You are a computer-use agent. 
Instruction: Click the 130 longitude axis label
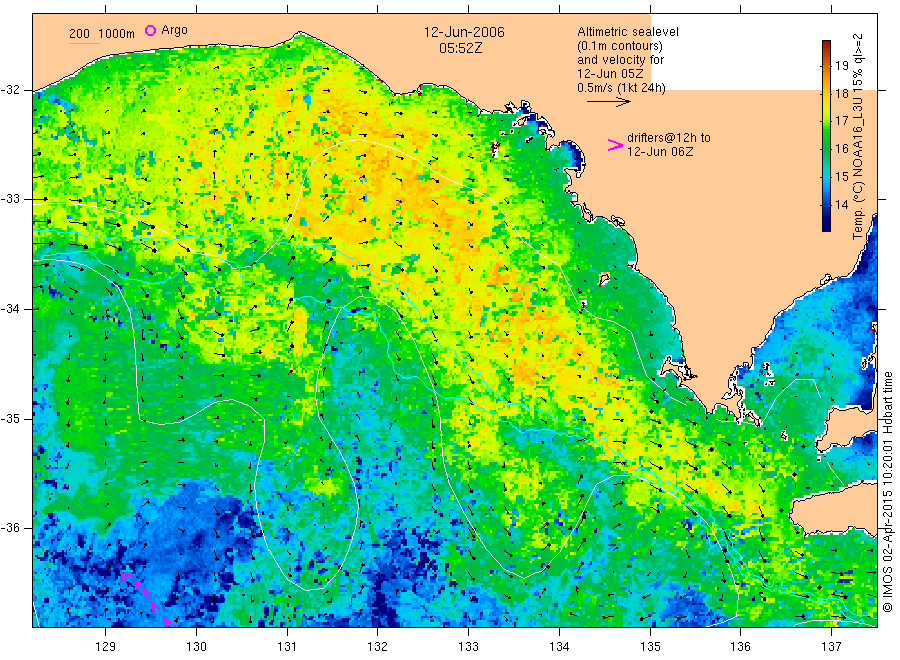(x=196, y=647)
